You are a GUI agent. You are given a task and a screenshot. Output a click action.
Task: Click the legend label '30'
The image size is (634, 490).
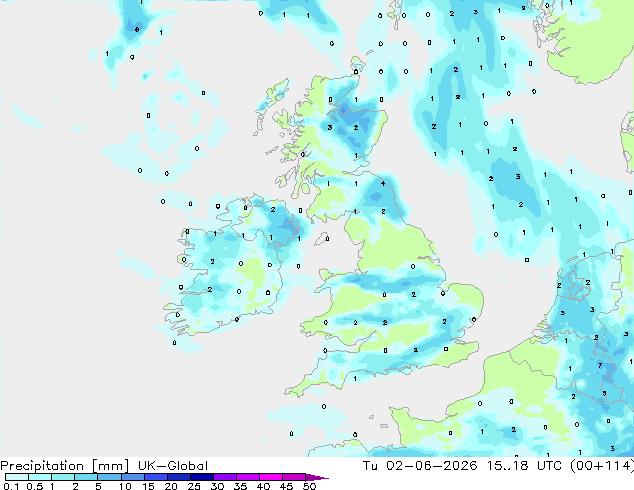click(x=217, y=486)
